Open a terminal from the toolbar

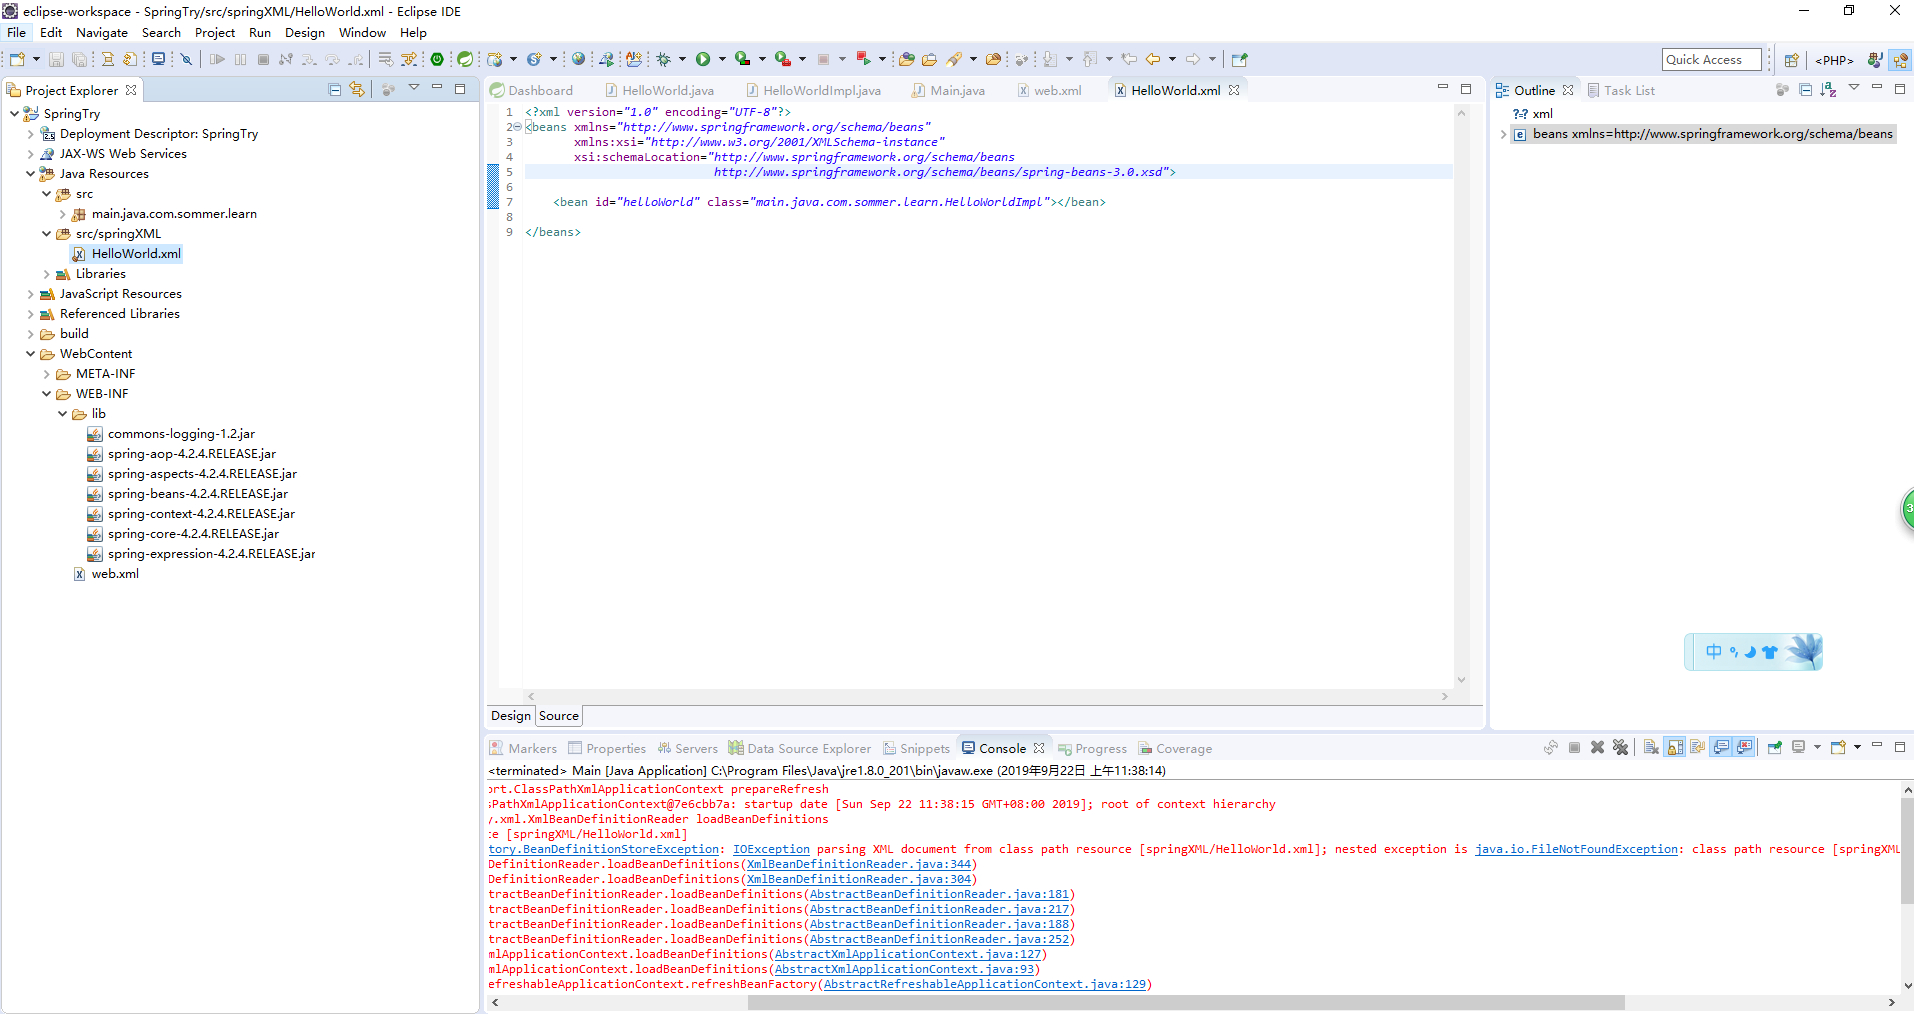pos(158,60)
